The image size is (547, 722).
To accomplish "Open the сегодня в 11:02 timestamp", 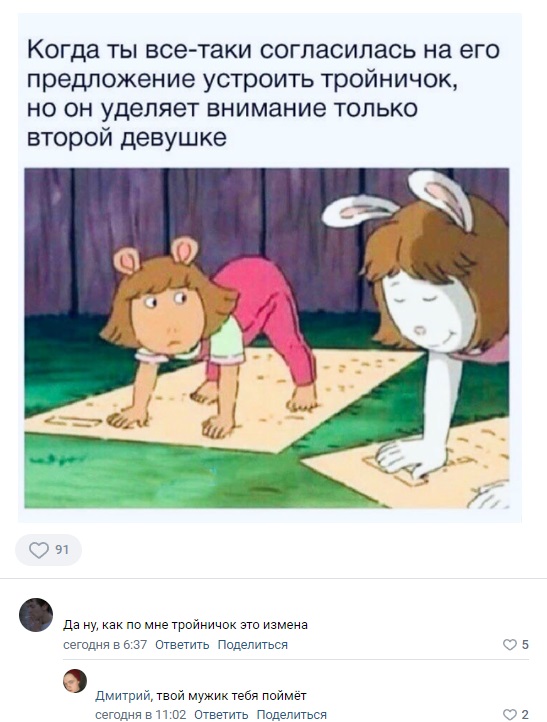I will pos(140,715).
